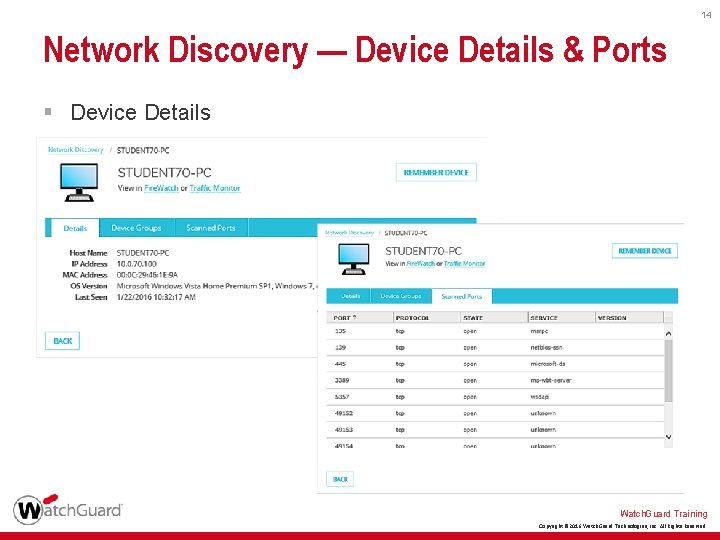Open Traffic Monitor link in the Scanned Ports panel

click(x=464, y=264)
